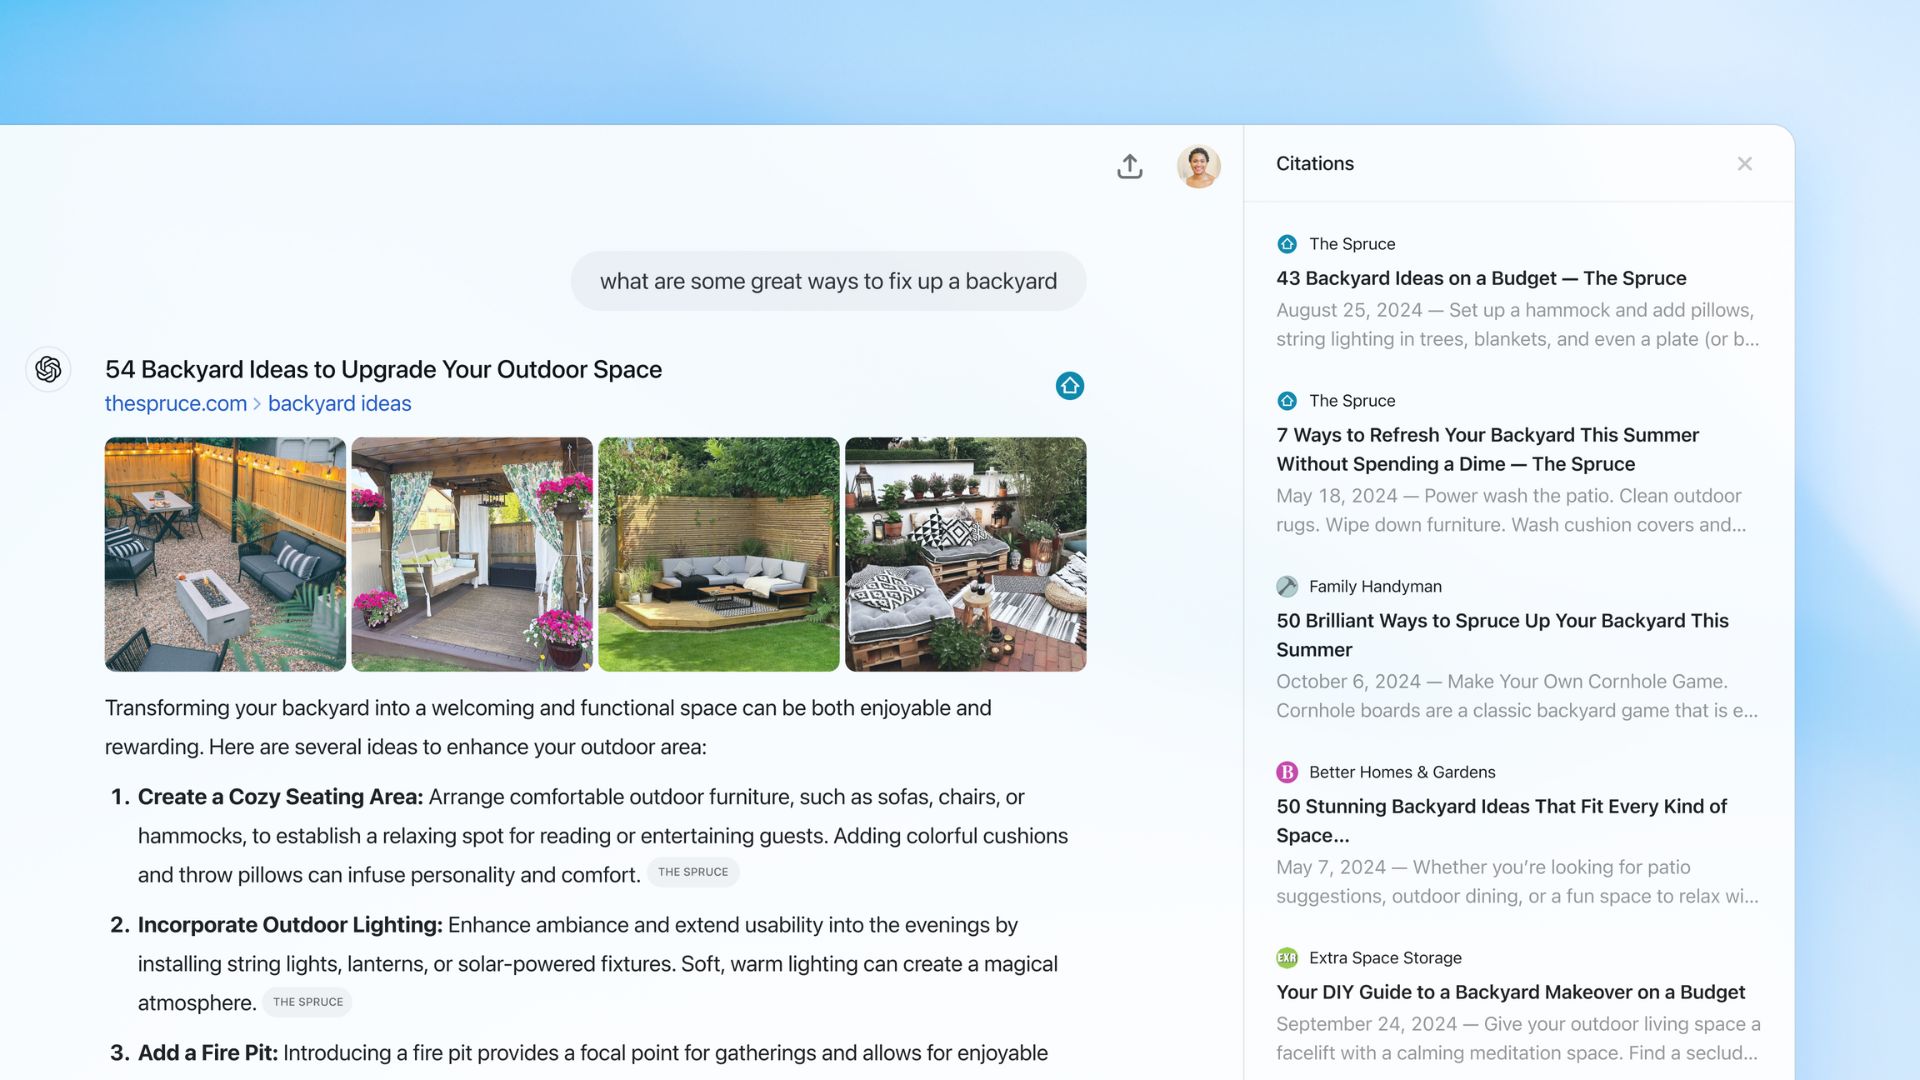1920x1080 pixels.
Task: Click the share/upload icon top right
Action: coord(1130,165)
